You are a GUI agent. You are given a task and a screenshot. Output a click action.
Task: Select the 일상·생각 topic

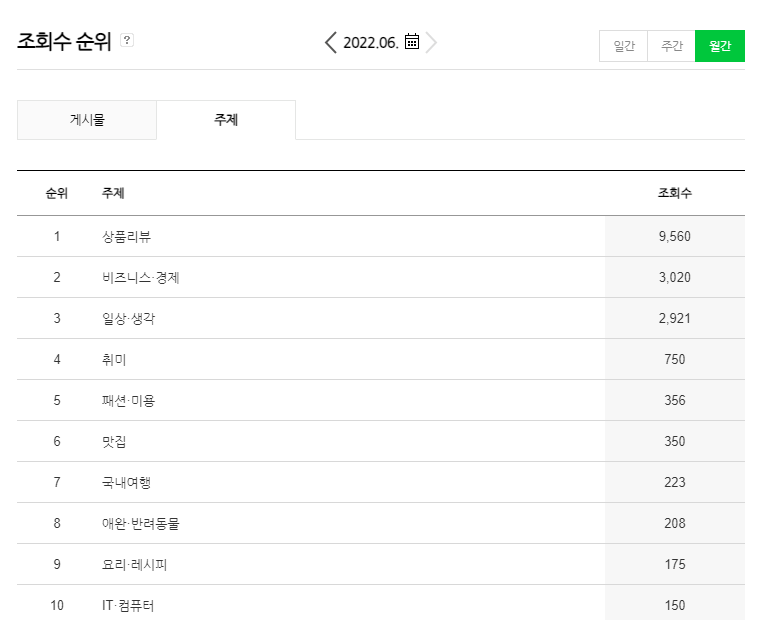(x=128, y=318)
